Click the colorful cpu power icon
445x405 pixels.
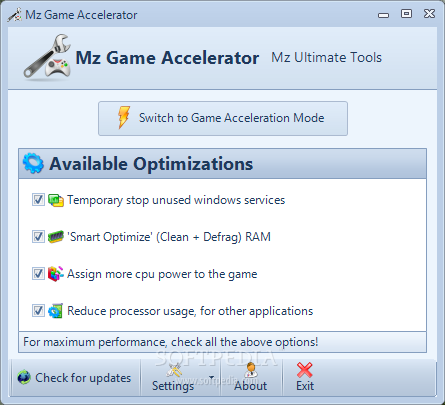pos(56,274)
